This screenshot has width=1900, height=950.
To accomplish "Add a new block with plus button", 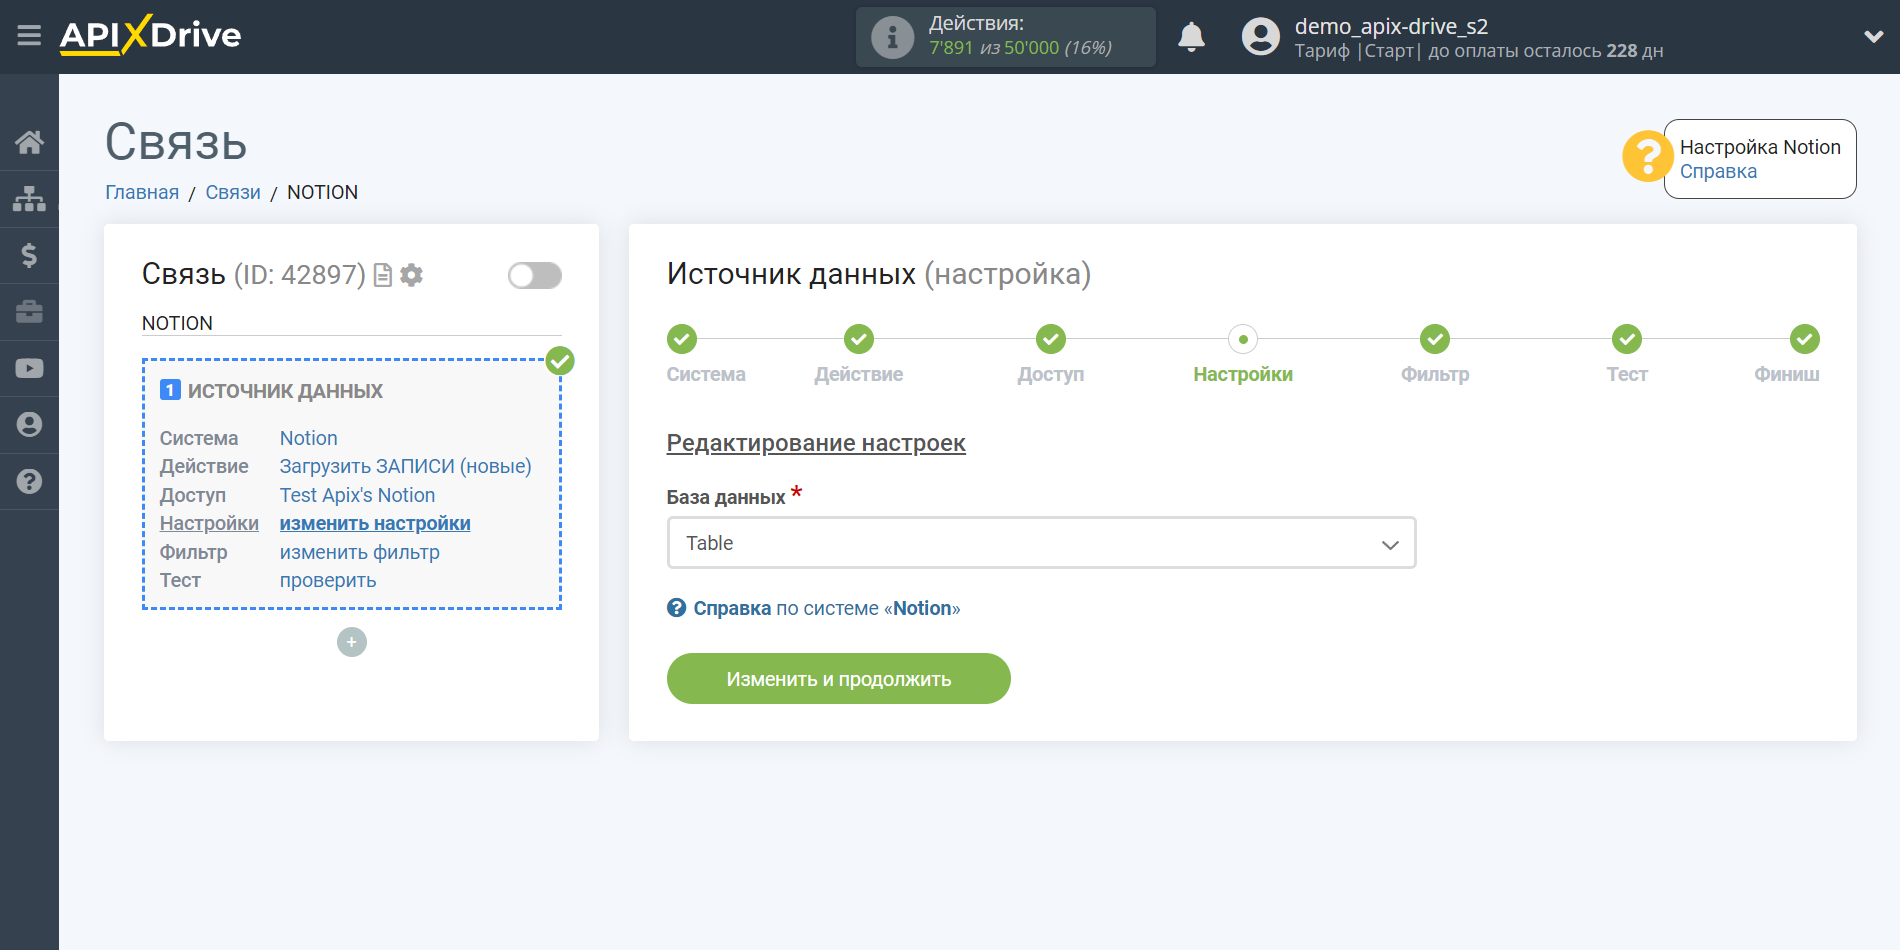I will tap(352, 642).
